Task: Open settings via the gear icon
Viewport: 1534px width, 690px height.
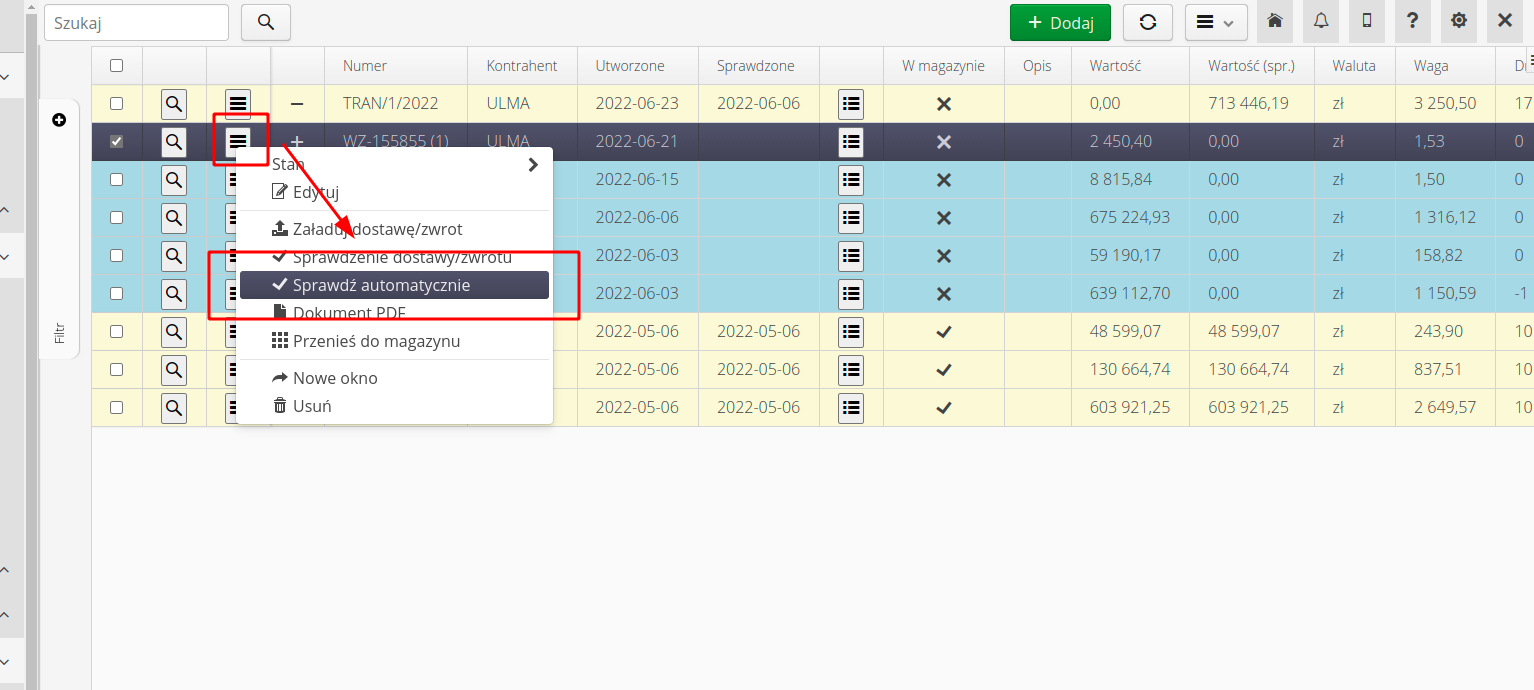Action: 1458,21
